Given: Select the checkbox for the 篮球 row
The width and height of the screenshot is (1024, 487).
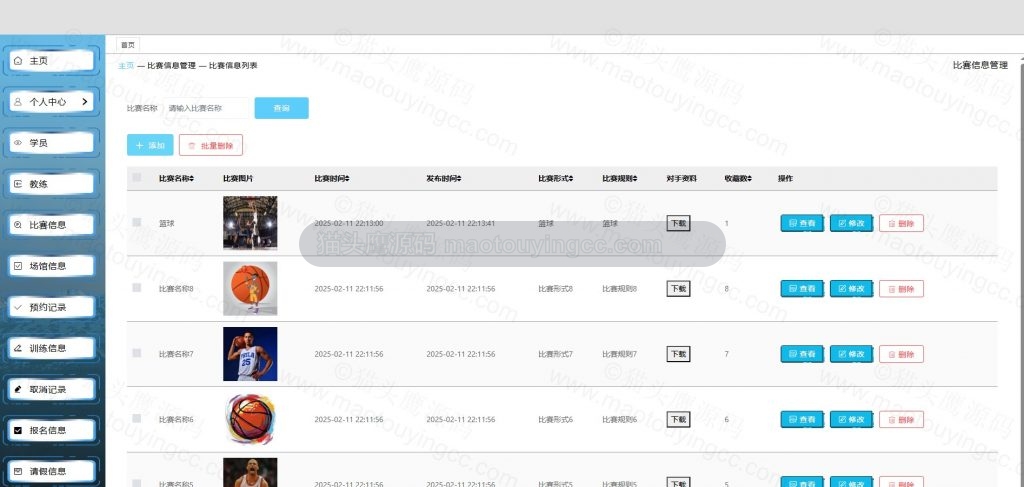Looking at the screenshot, I should click(x=136, y=223).
